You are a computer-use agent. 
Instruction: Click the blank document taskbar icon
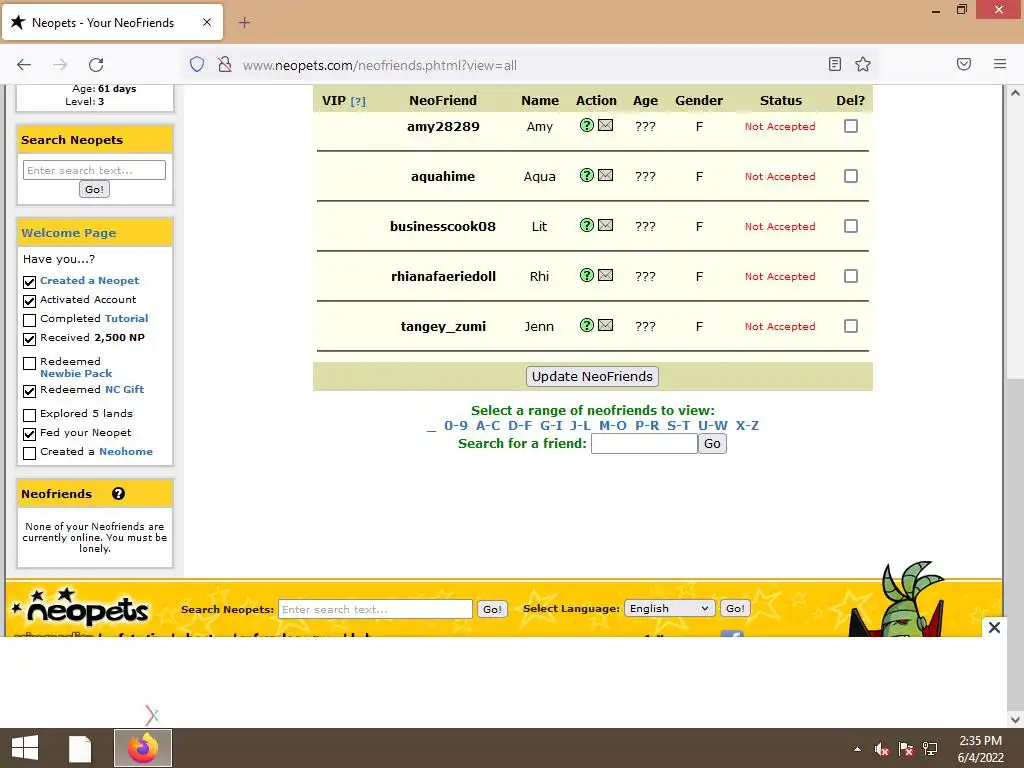(80, 748)
